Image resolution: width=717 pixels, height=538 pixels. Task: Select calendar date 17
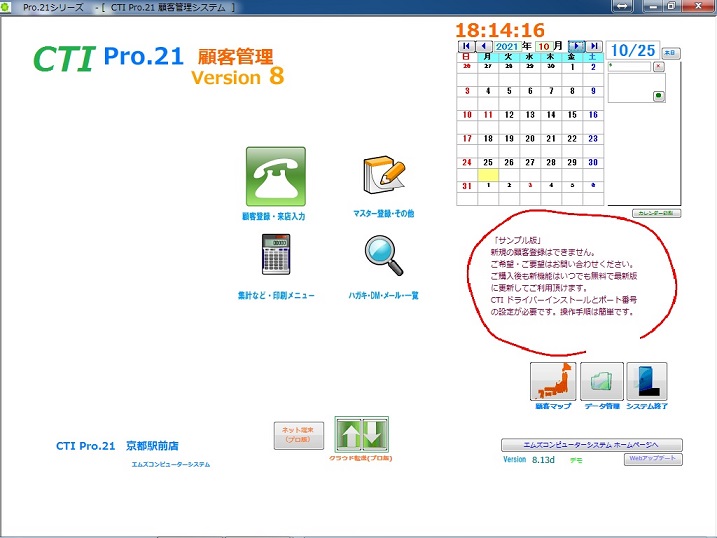point(467,139)
